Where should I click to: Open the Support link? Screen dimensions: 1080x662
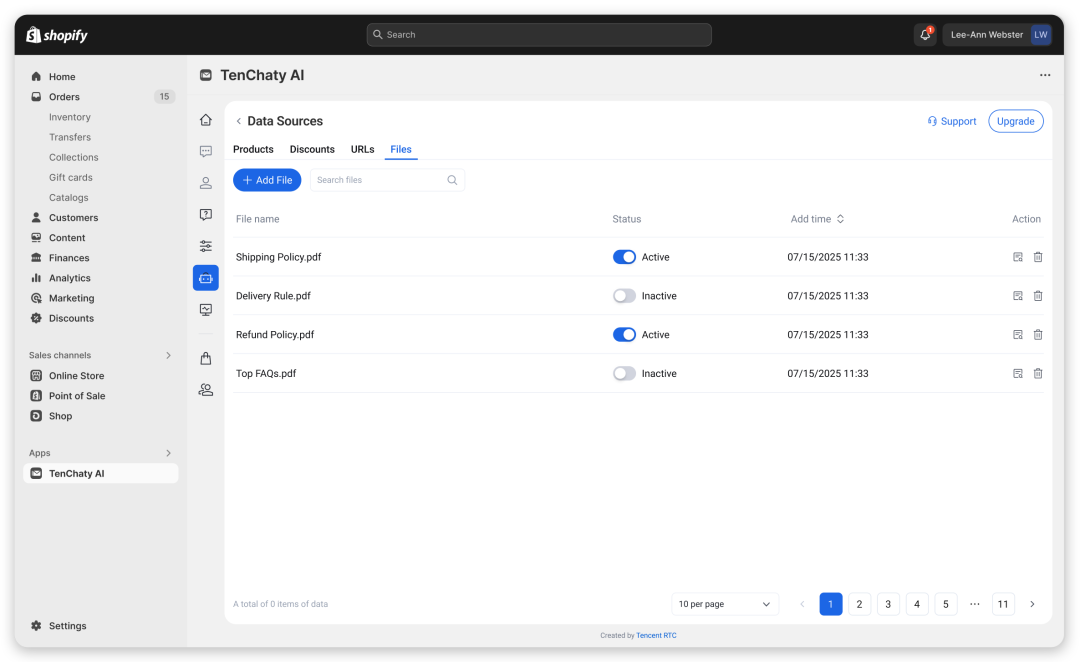coord(951,121)
